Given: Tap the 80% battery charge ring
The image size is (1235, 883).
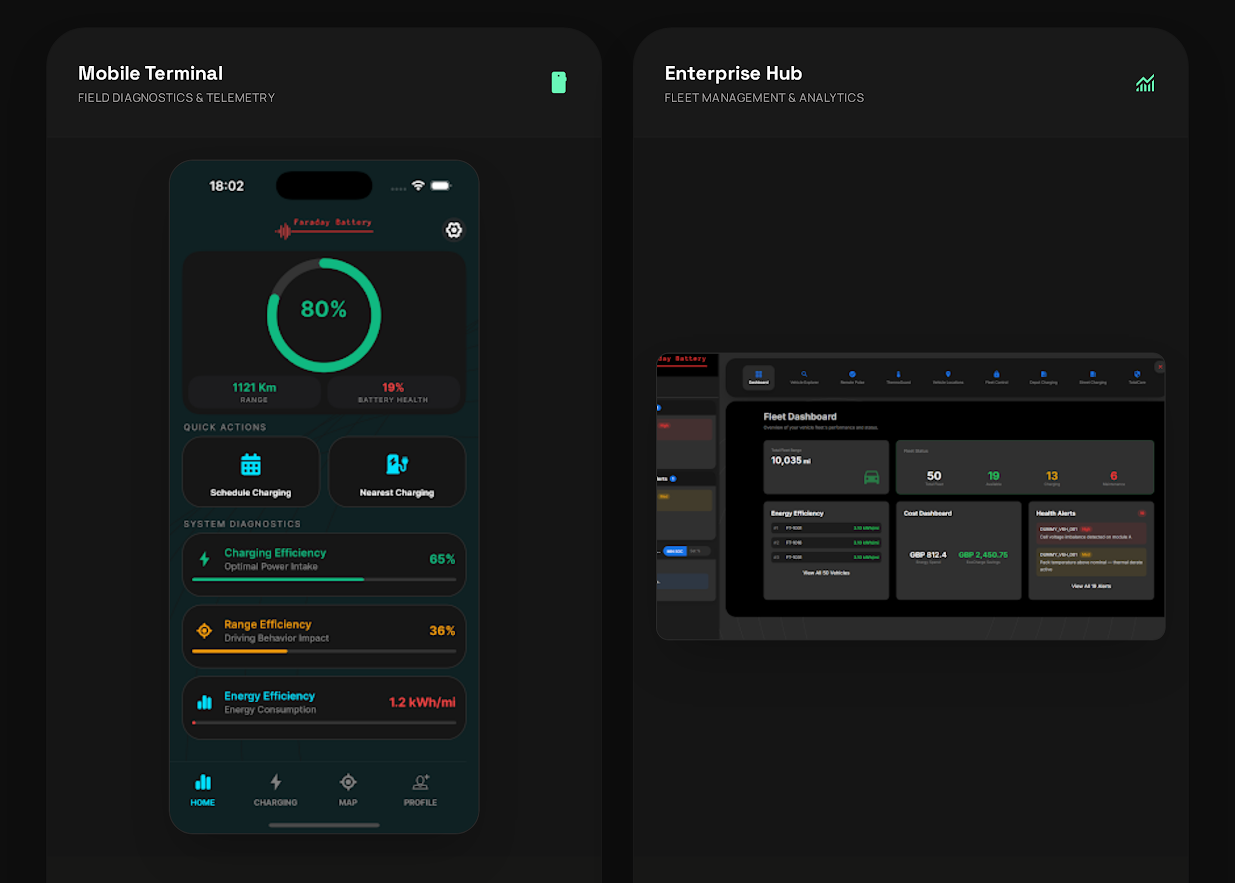Looking at the screenshot, I should coord(323,313).
